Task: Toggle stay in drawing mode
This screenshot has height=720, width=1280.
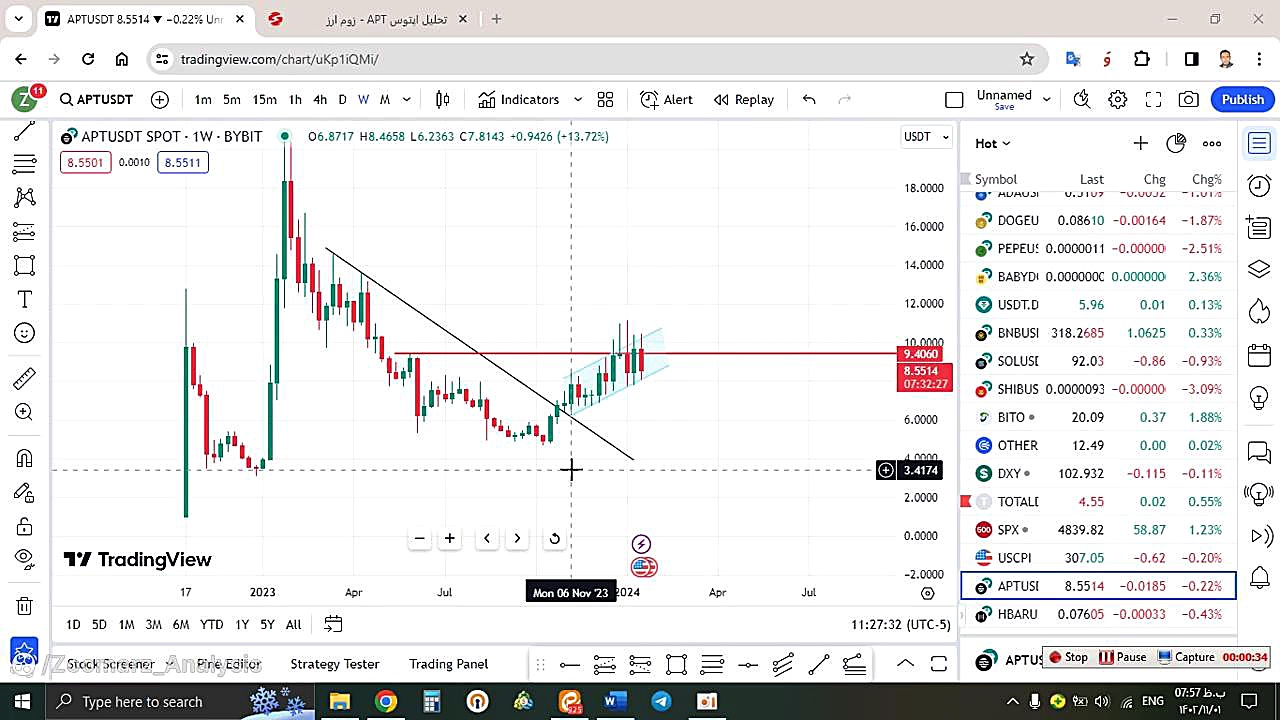Action: pos(24,492)
